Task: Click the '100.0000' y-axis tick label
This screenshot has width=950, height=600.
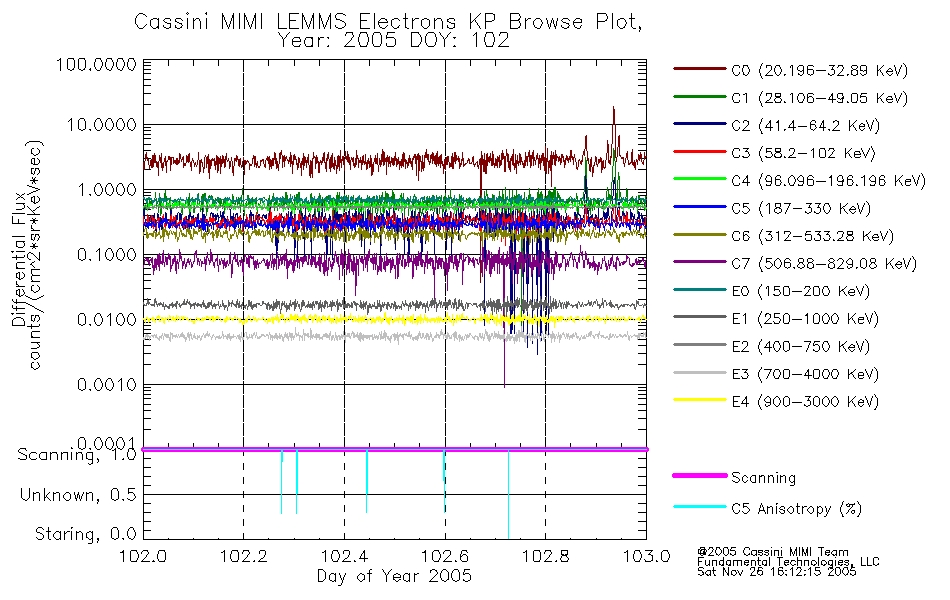Action: click(96, 65)
